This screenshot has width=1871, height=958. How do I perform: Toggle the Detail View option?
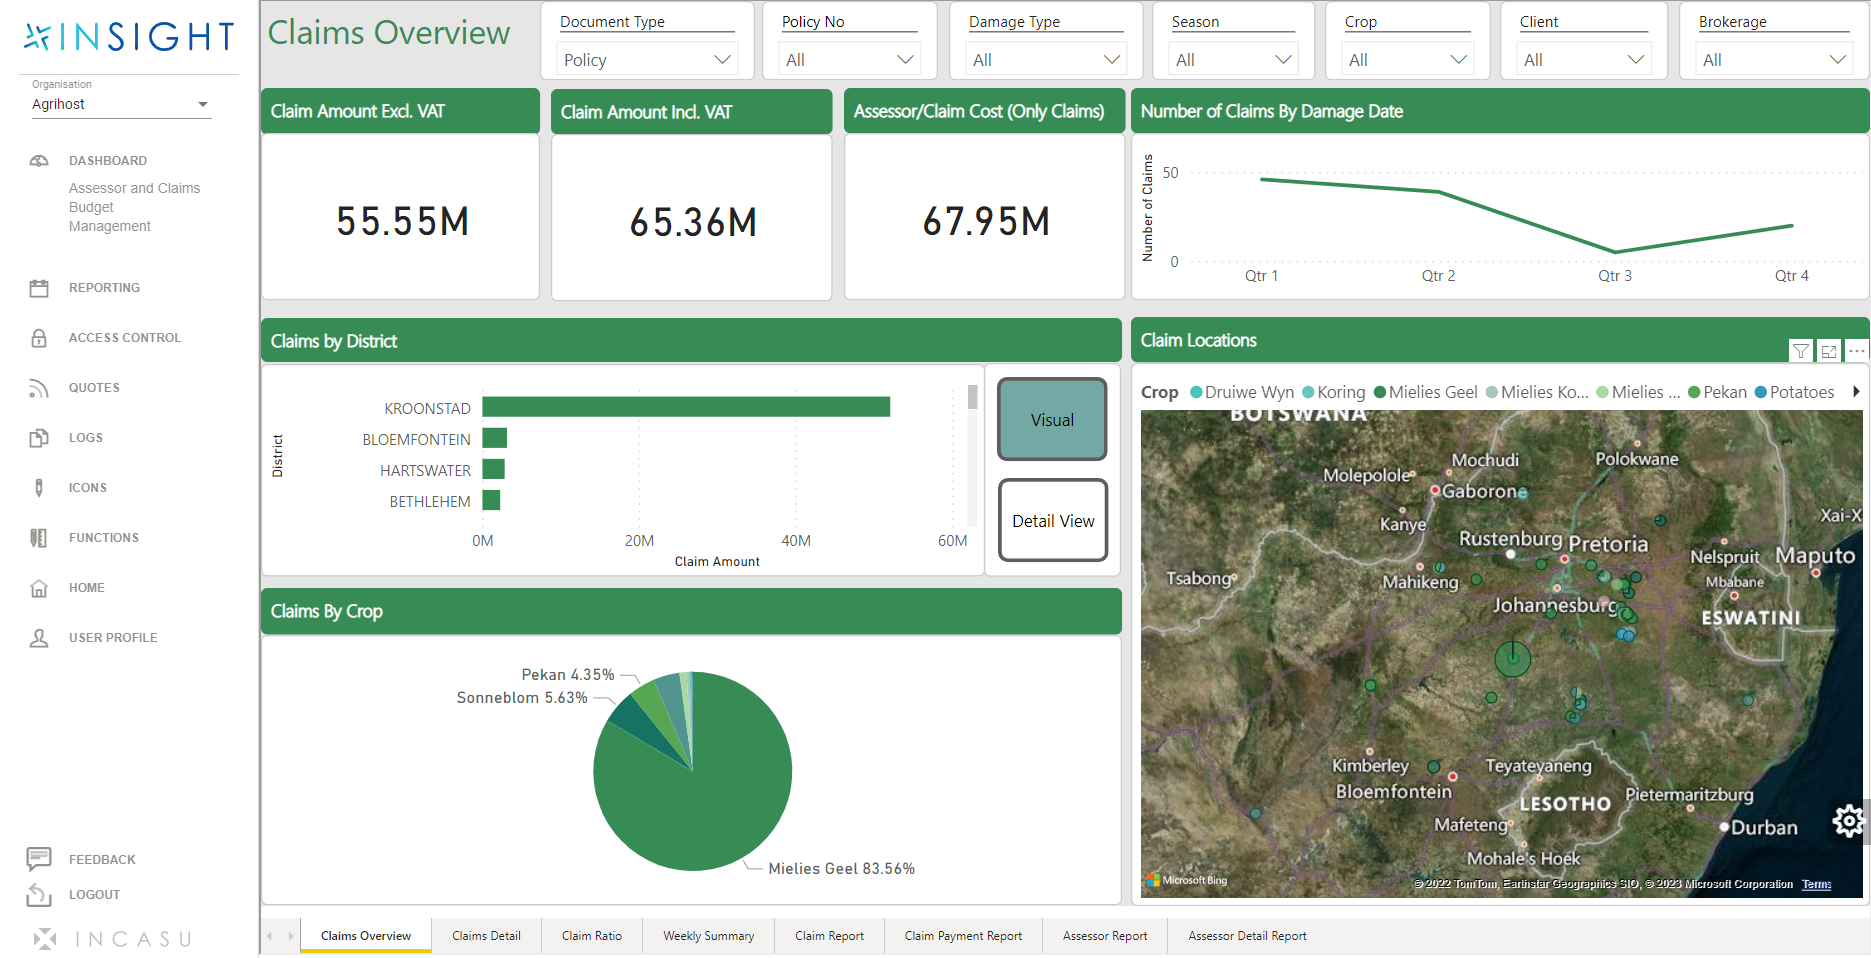pos(1052,521)
